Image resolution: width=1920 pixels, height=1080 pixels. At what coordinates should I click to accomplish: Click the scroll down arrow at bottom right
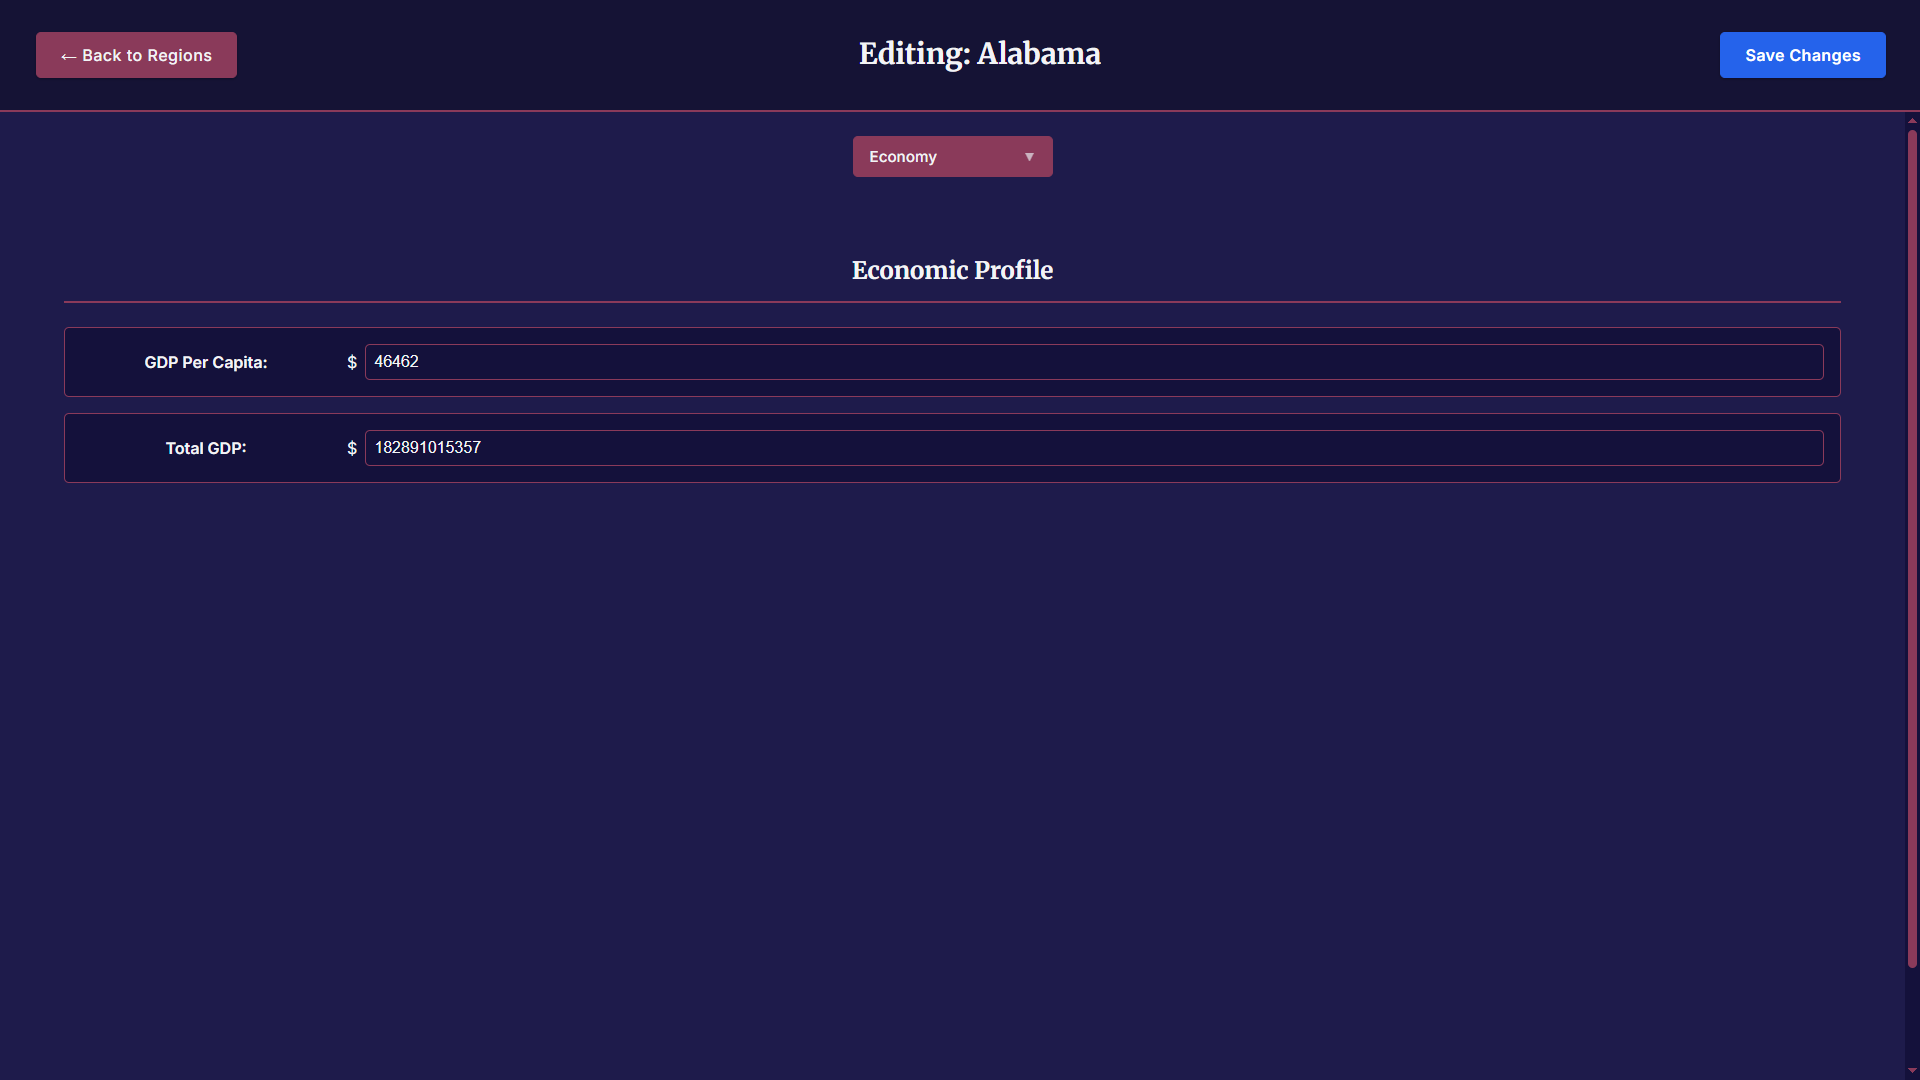[x=1912, y=1071]
